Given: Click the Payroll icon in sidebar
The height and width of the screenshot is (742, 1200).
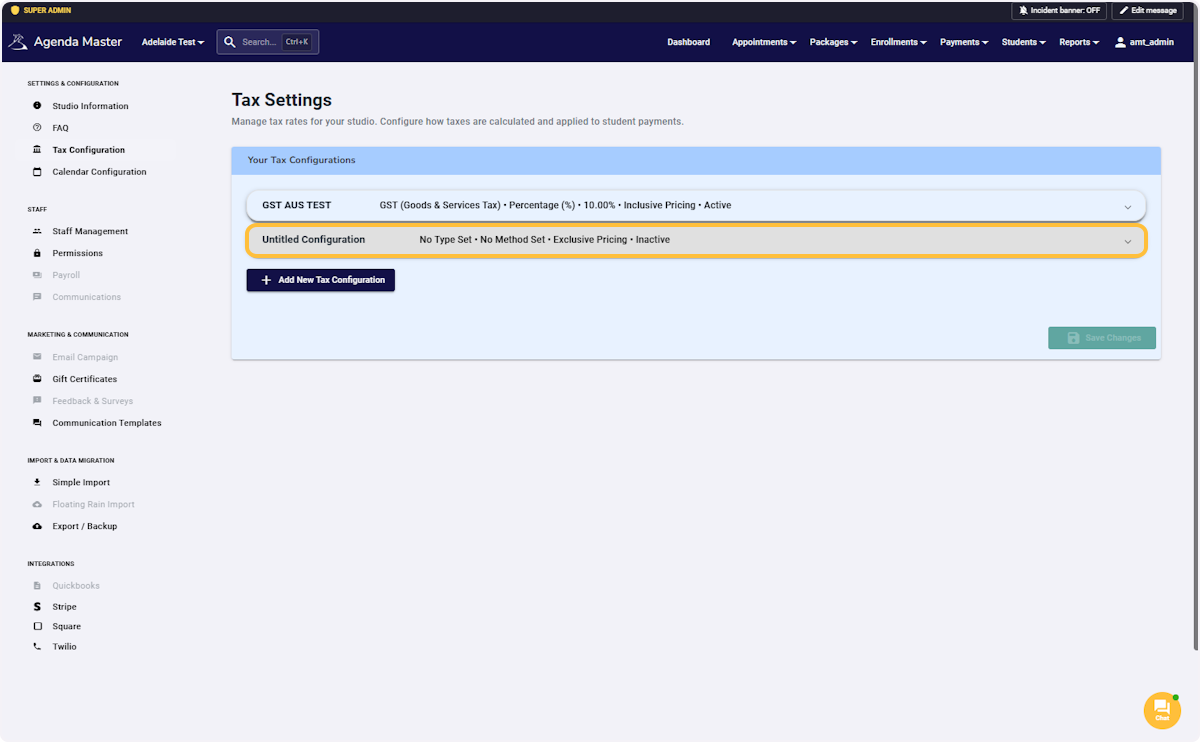Looking at the screenshot, I should coord(37,275).
